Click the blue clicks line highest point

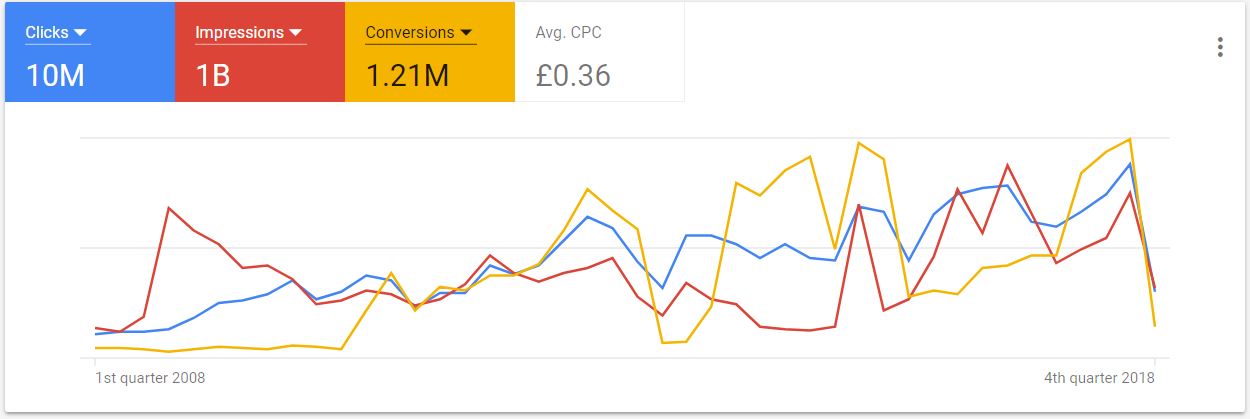[x=1130, y=163]
